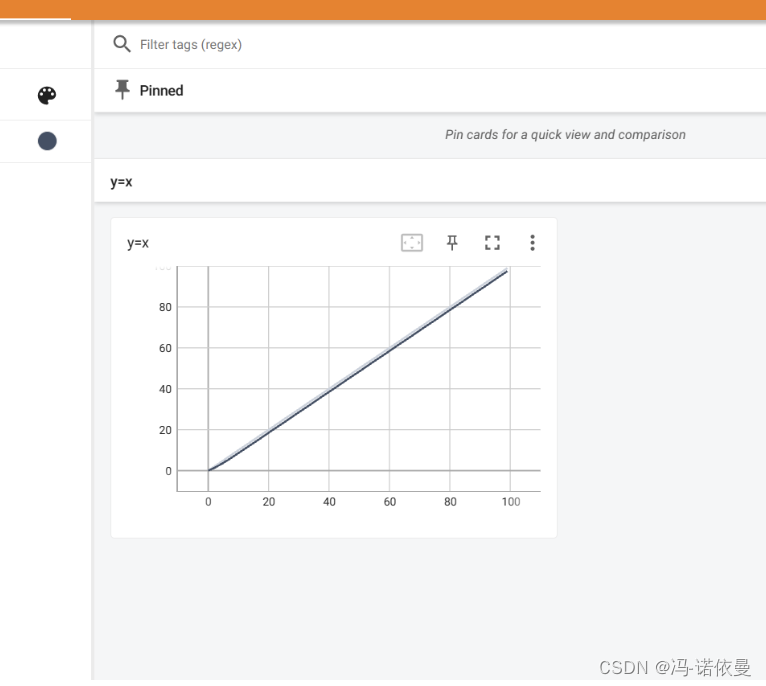The height and width of the screenshot is (686, 766).
Task: Click the y=x card title
Action: click(x=138, y=243)
